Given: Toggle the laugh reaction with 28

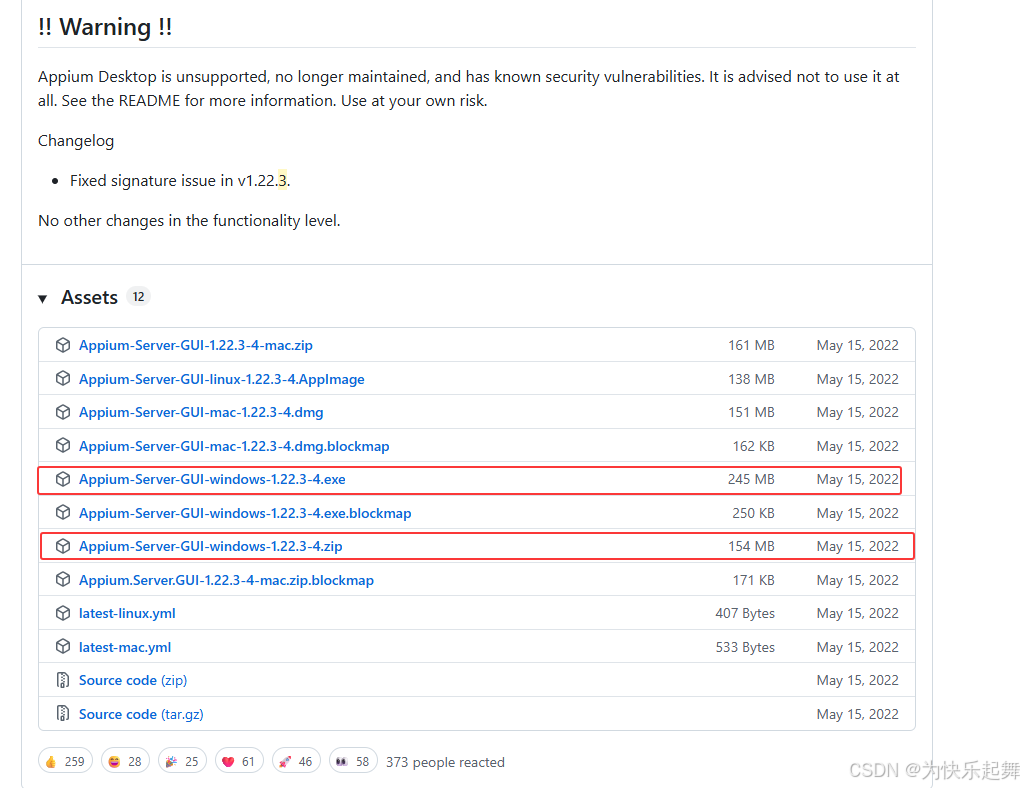Looking at the screenshot, I should click(125, 761).
